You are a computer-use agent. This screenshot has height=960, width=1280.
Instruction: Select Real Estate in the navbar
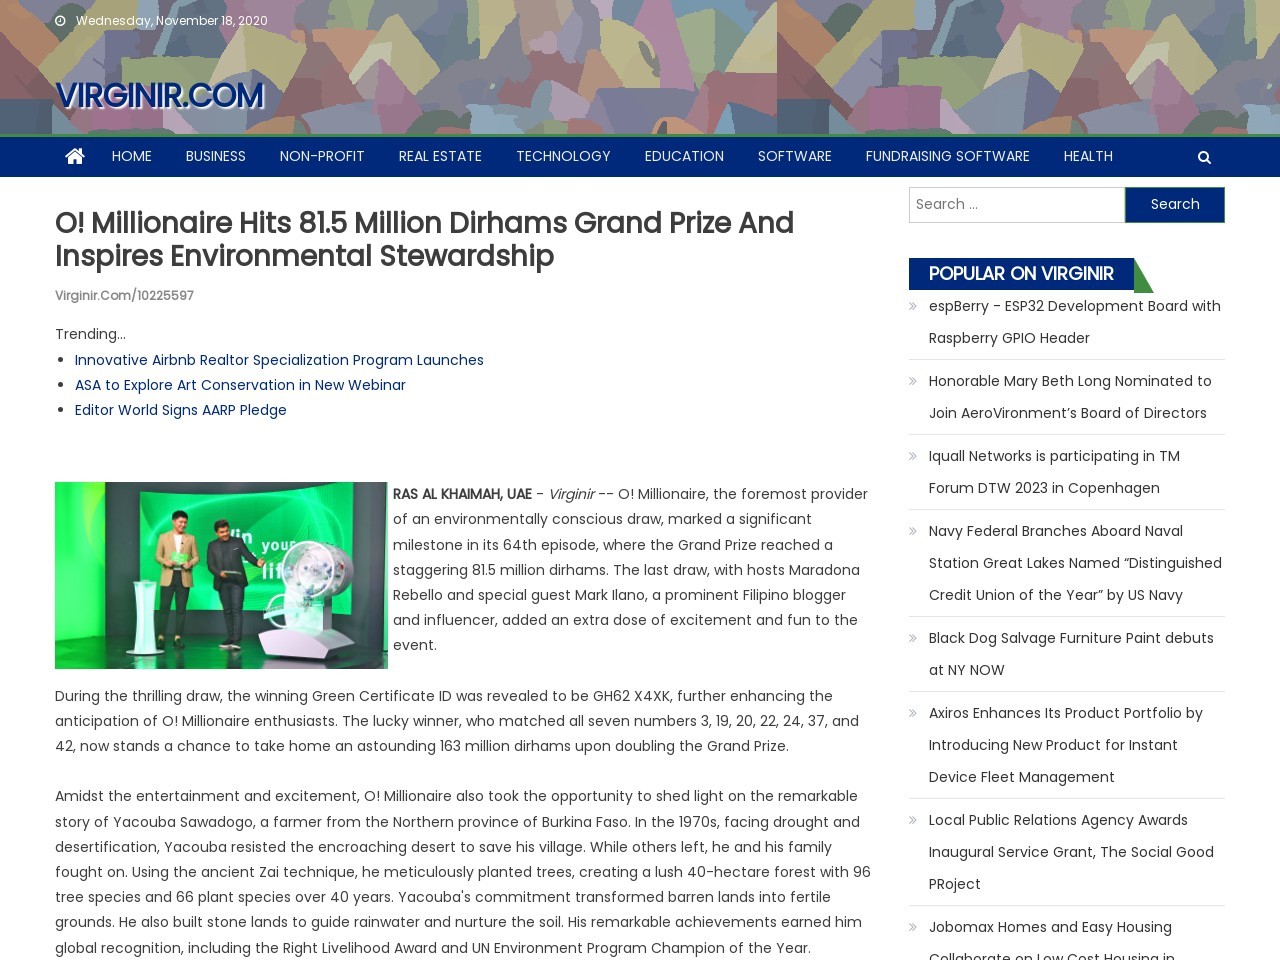pos(440,156)
